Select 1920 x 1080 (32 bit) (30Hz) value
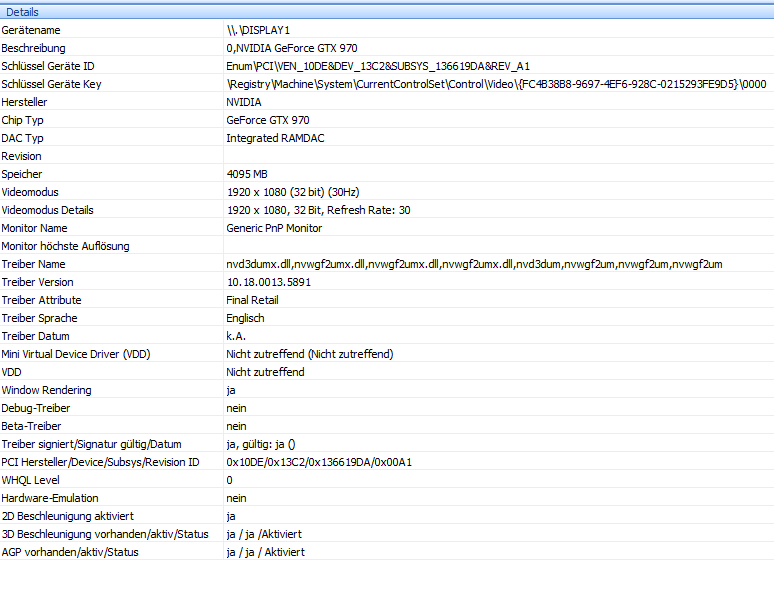 (293, 192)
